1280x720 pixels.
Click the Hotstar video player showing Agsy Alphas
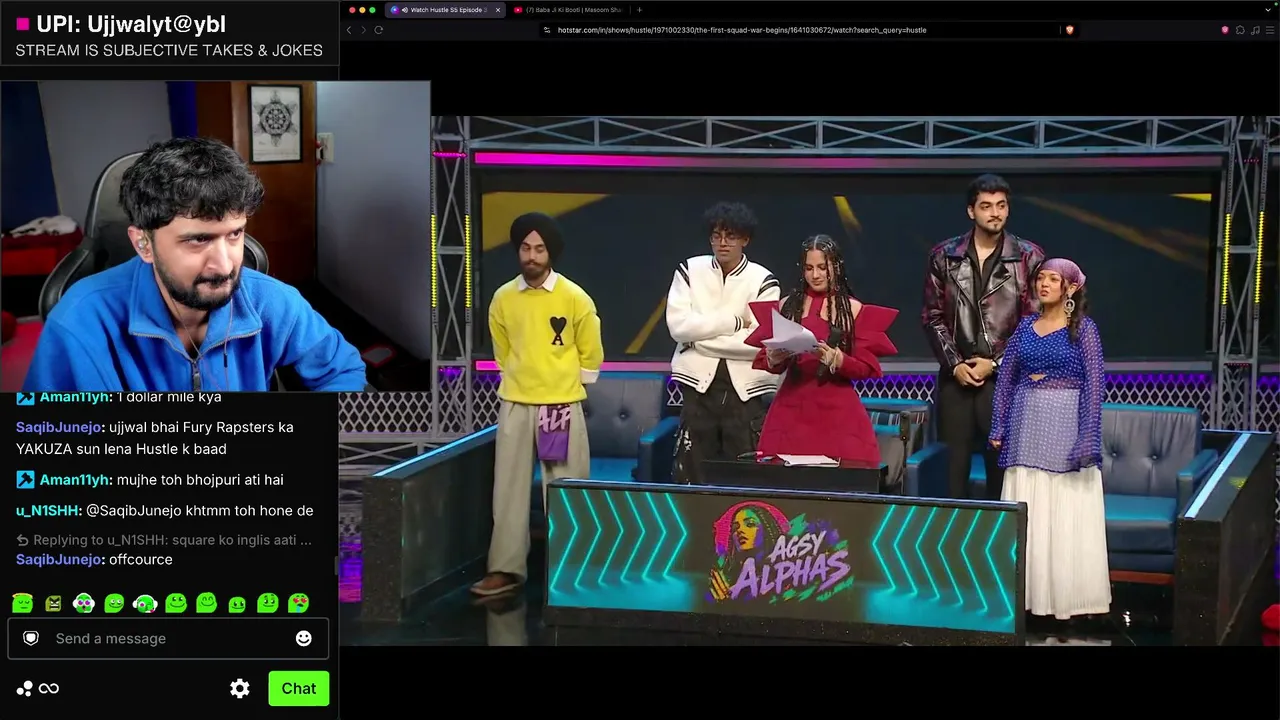click(809, 380)
